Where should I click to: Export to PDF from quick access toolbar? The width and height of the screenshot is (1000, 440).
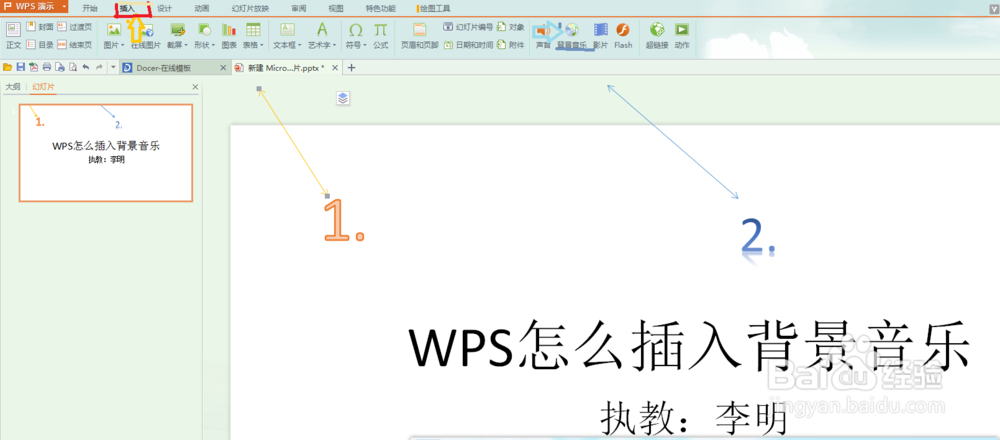33,67
